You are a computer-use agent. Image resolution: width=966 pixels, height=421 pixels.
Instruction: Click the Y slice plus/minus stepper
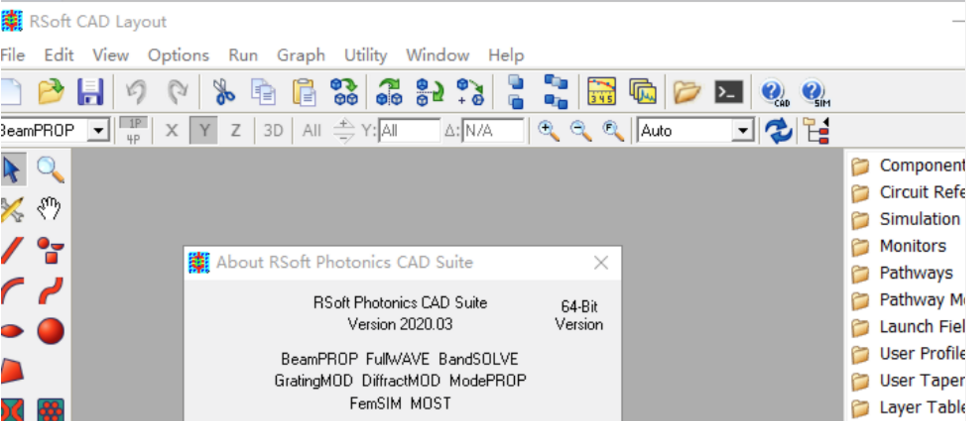pos(344,131)
